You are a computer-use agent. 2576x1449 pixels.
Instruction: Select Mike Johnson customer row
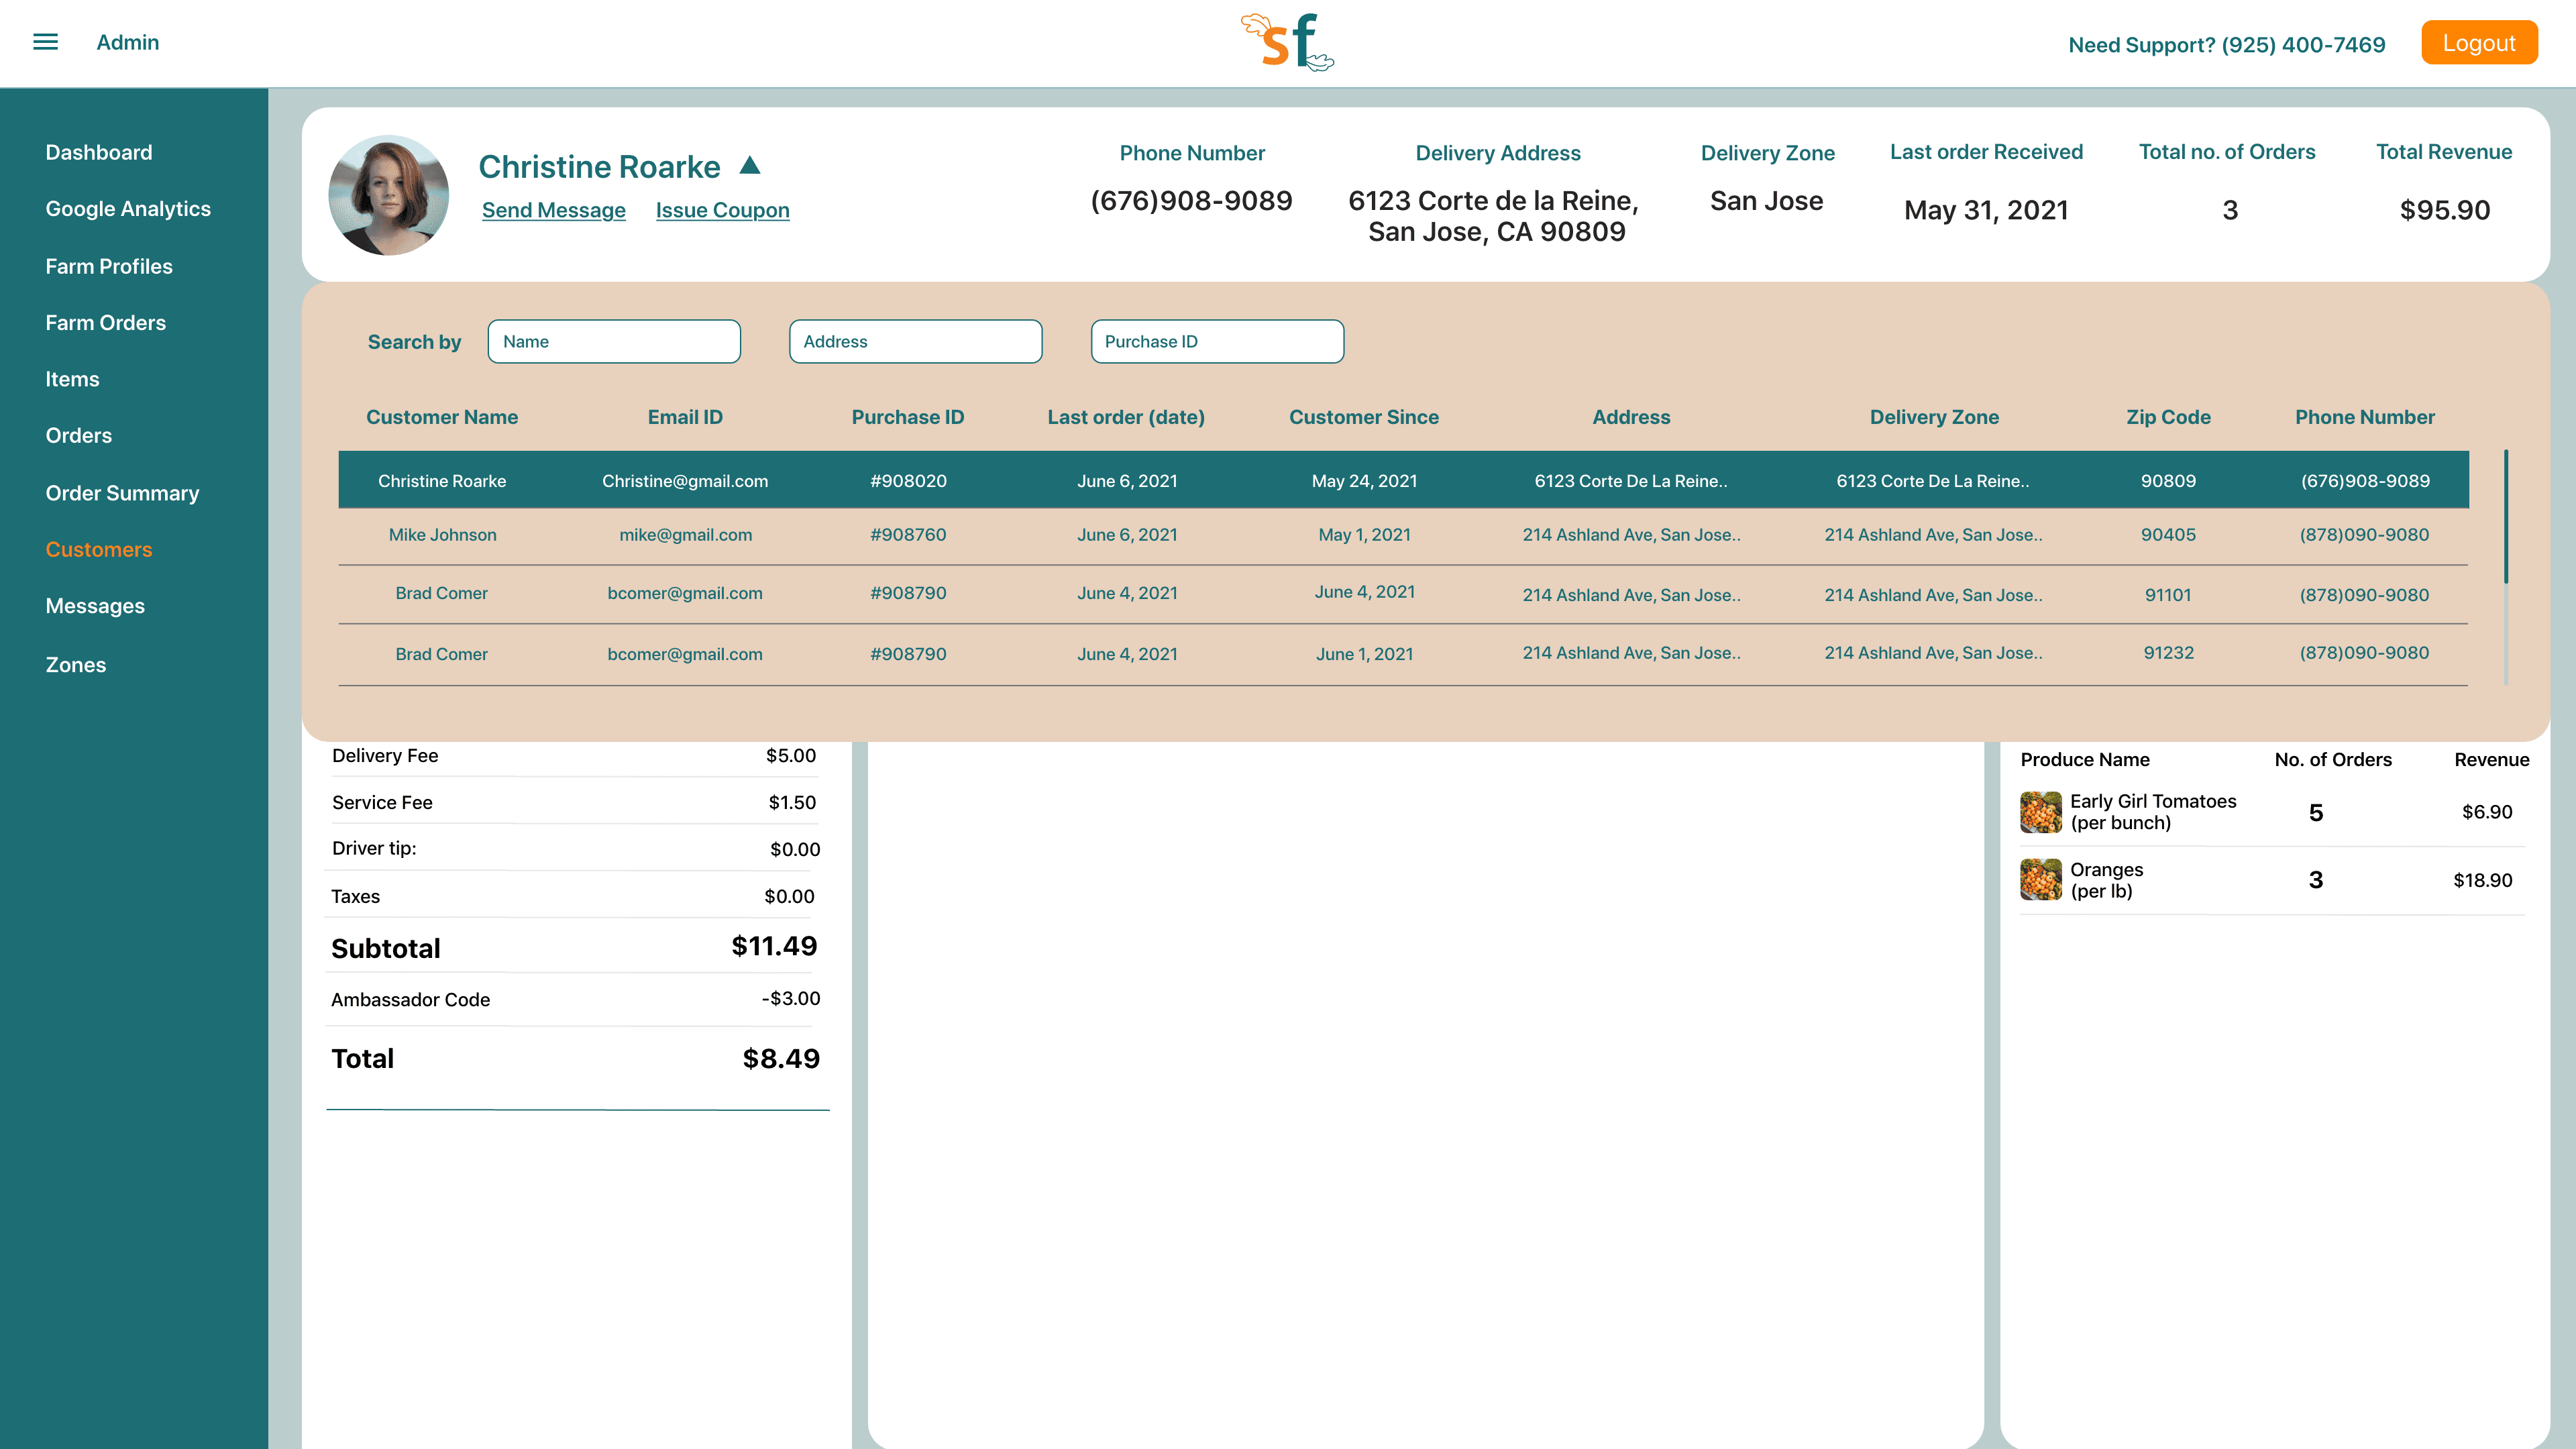click(x=1404, y=536)
